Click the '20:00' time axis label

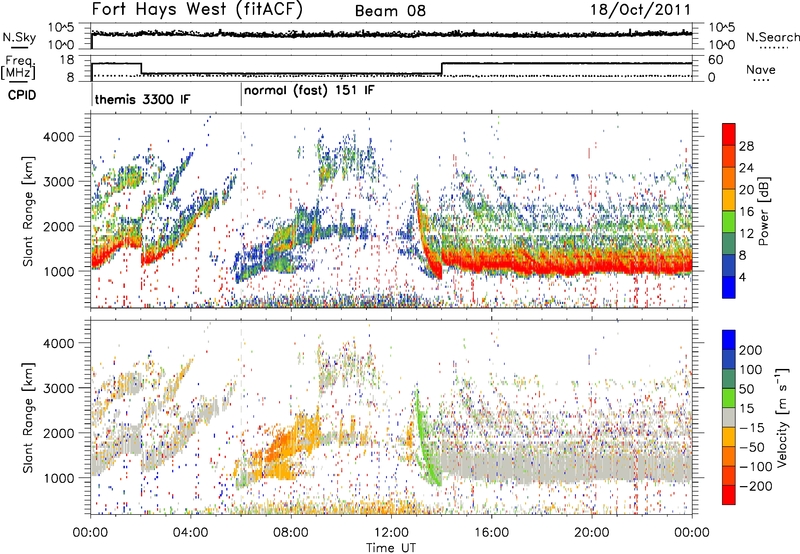click(591, 533)
